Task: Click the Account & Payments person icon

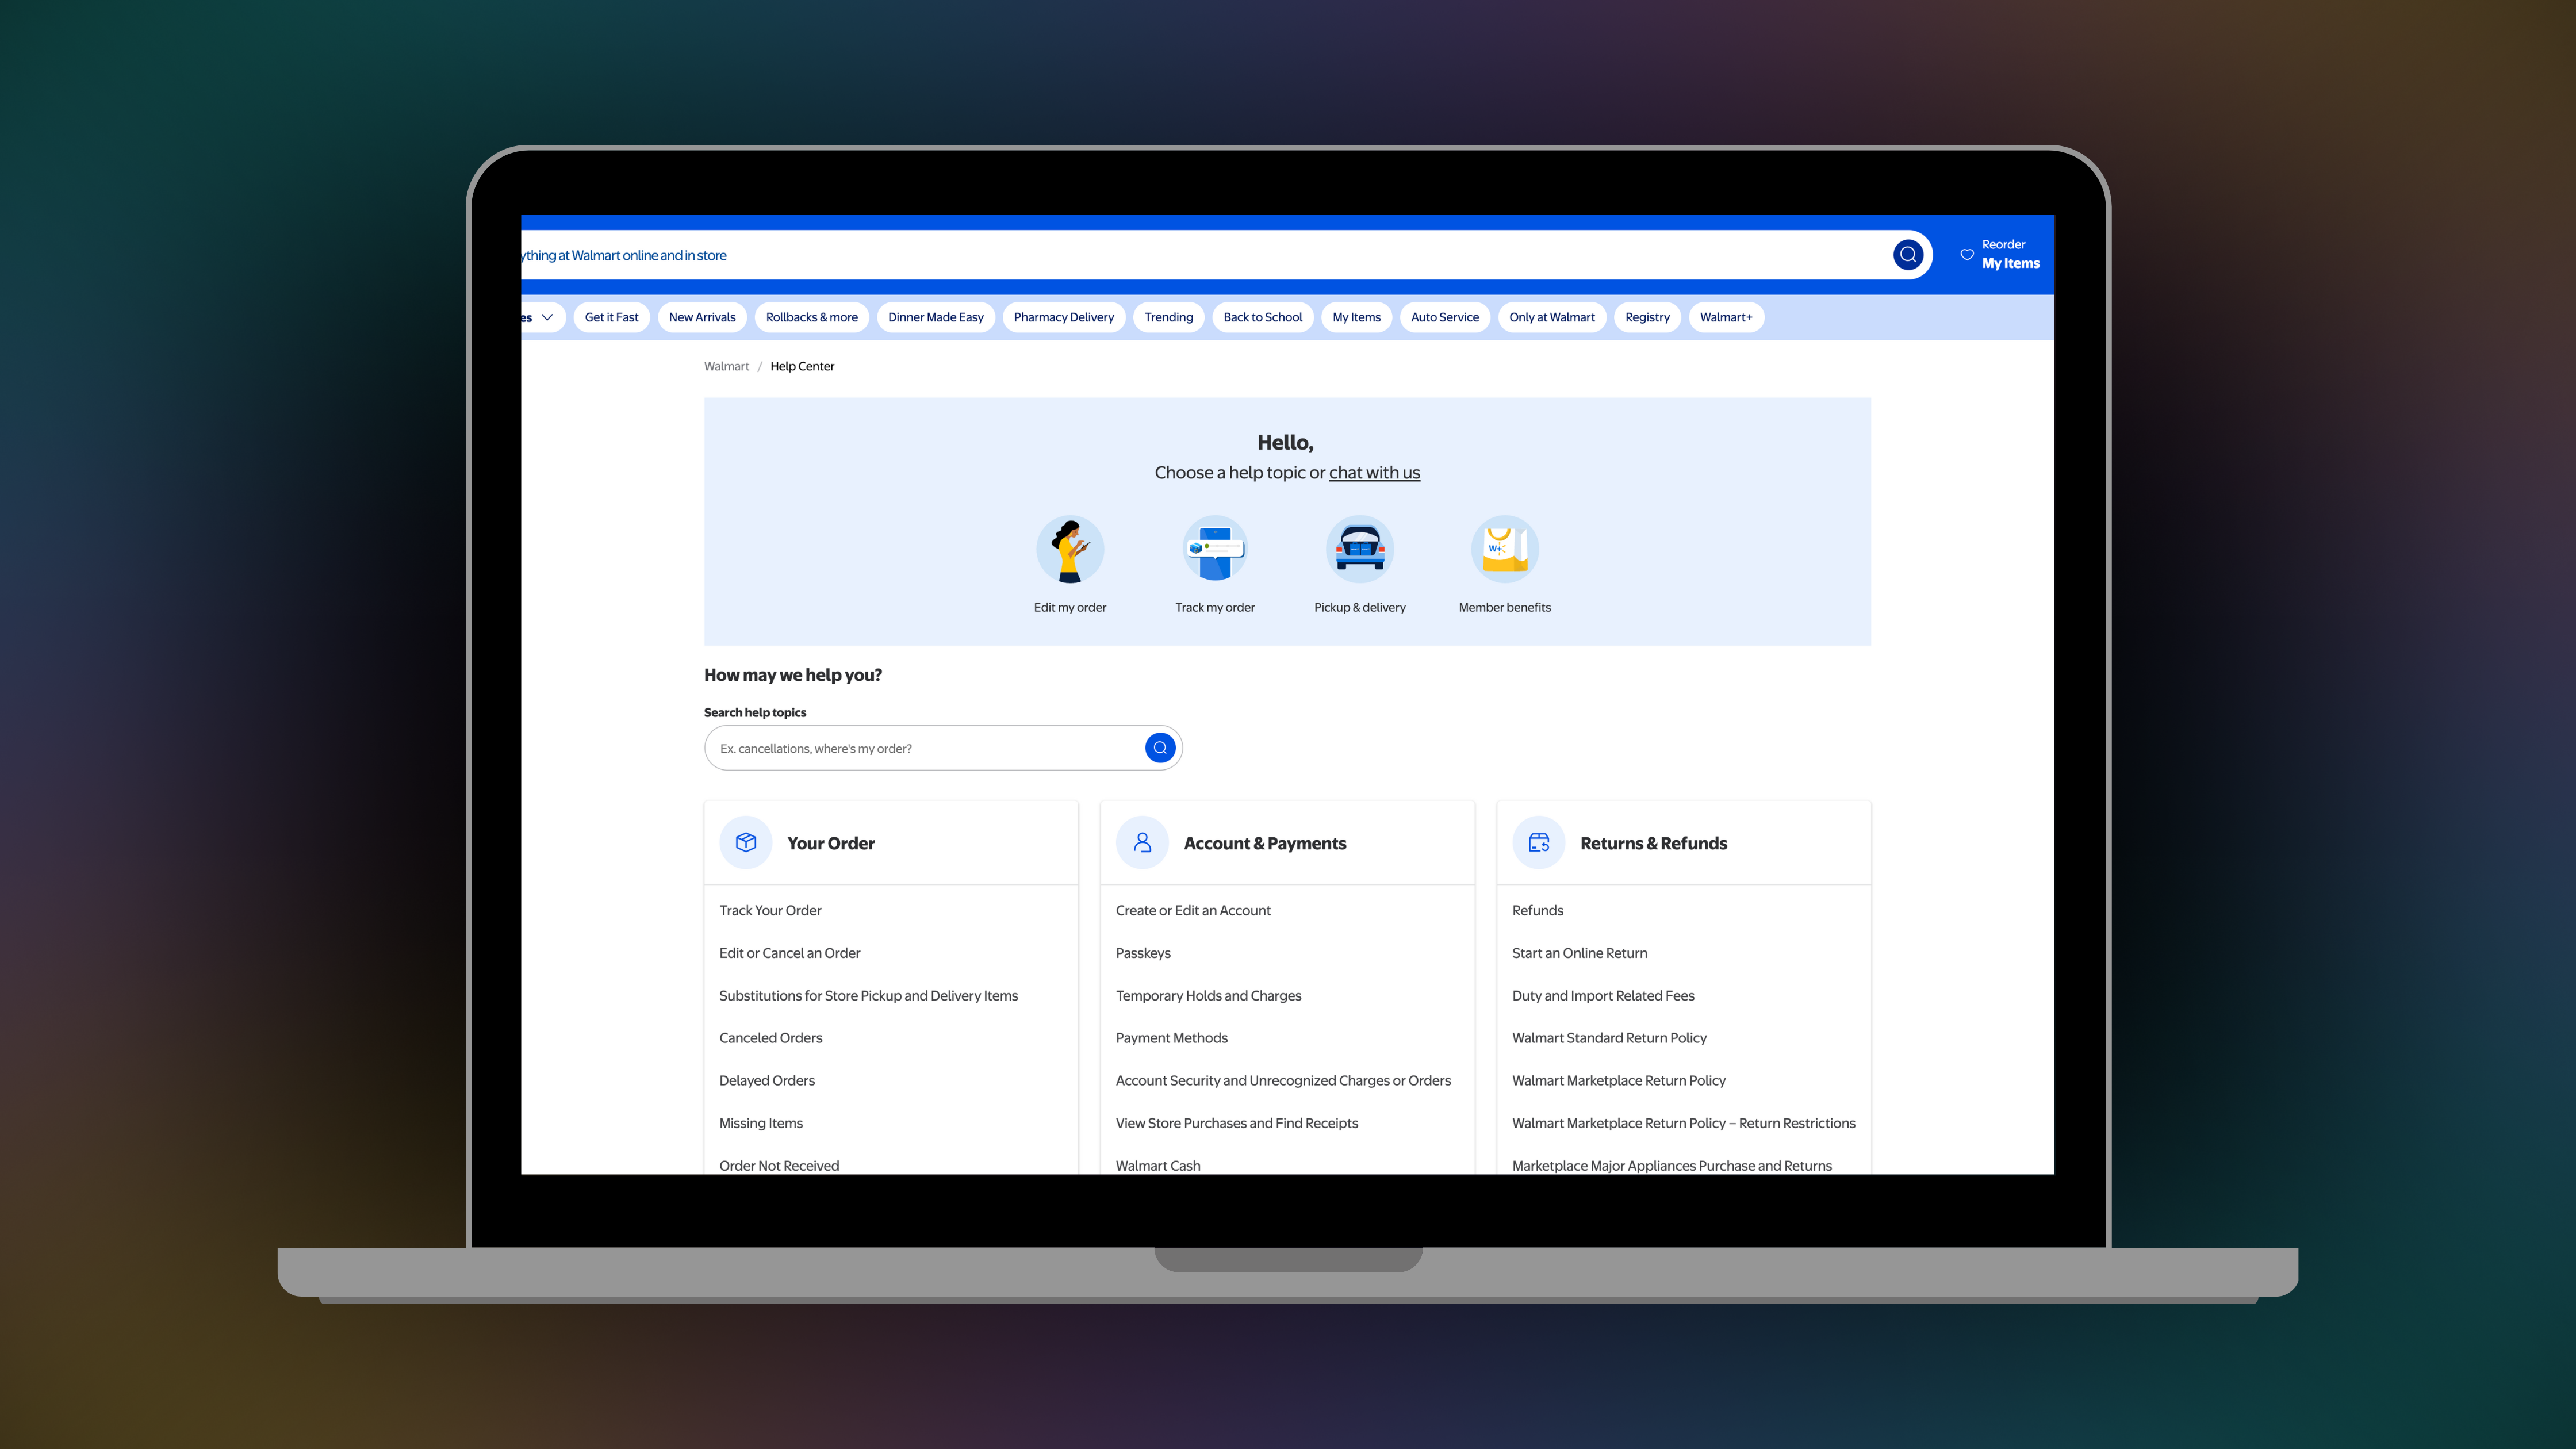Action: pos(1142,843)
